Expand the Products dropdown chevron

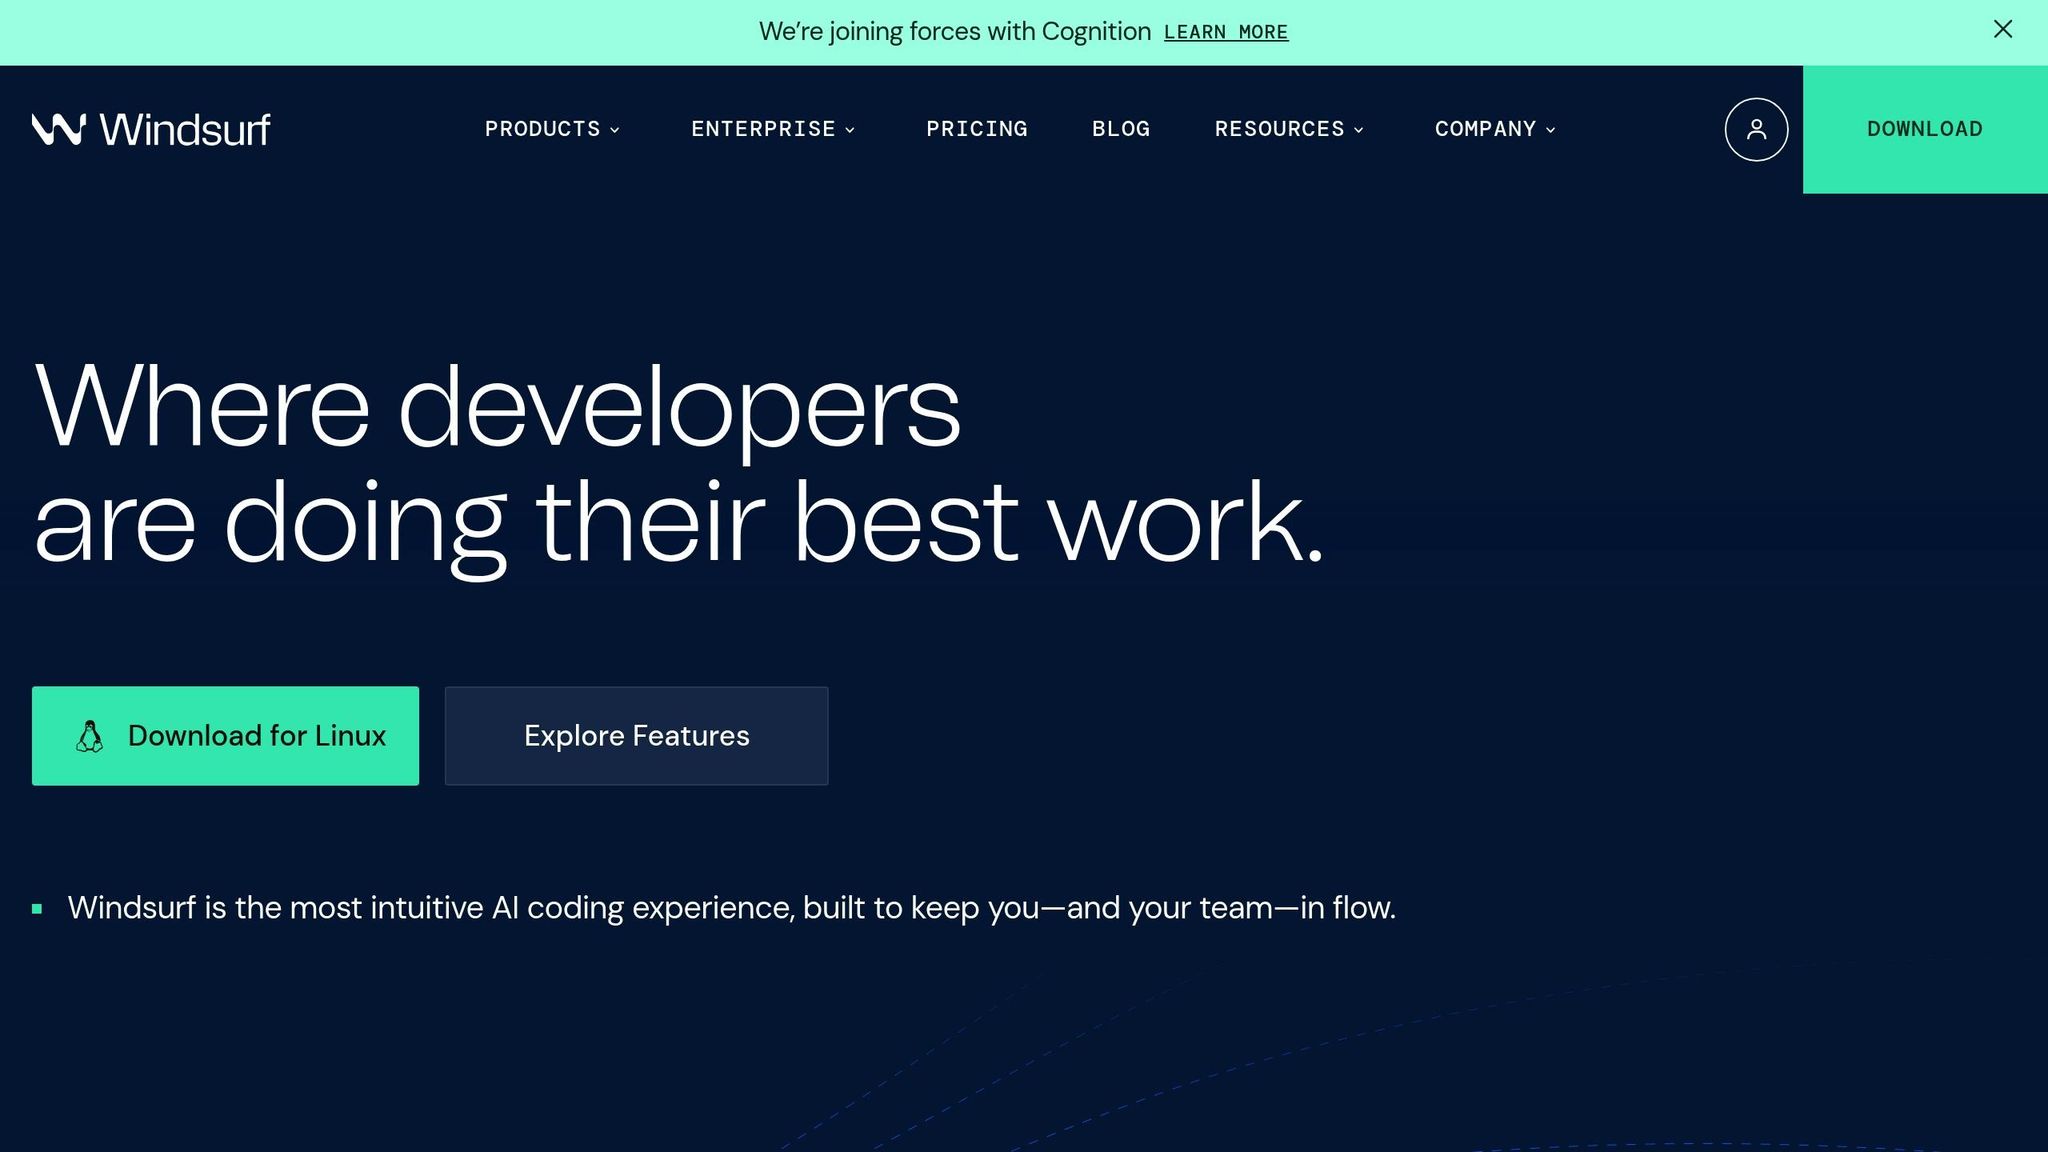click(615, 130)
